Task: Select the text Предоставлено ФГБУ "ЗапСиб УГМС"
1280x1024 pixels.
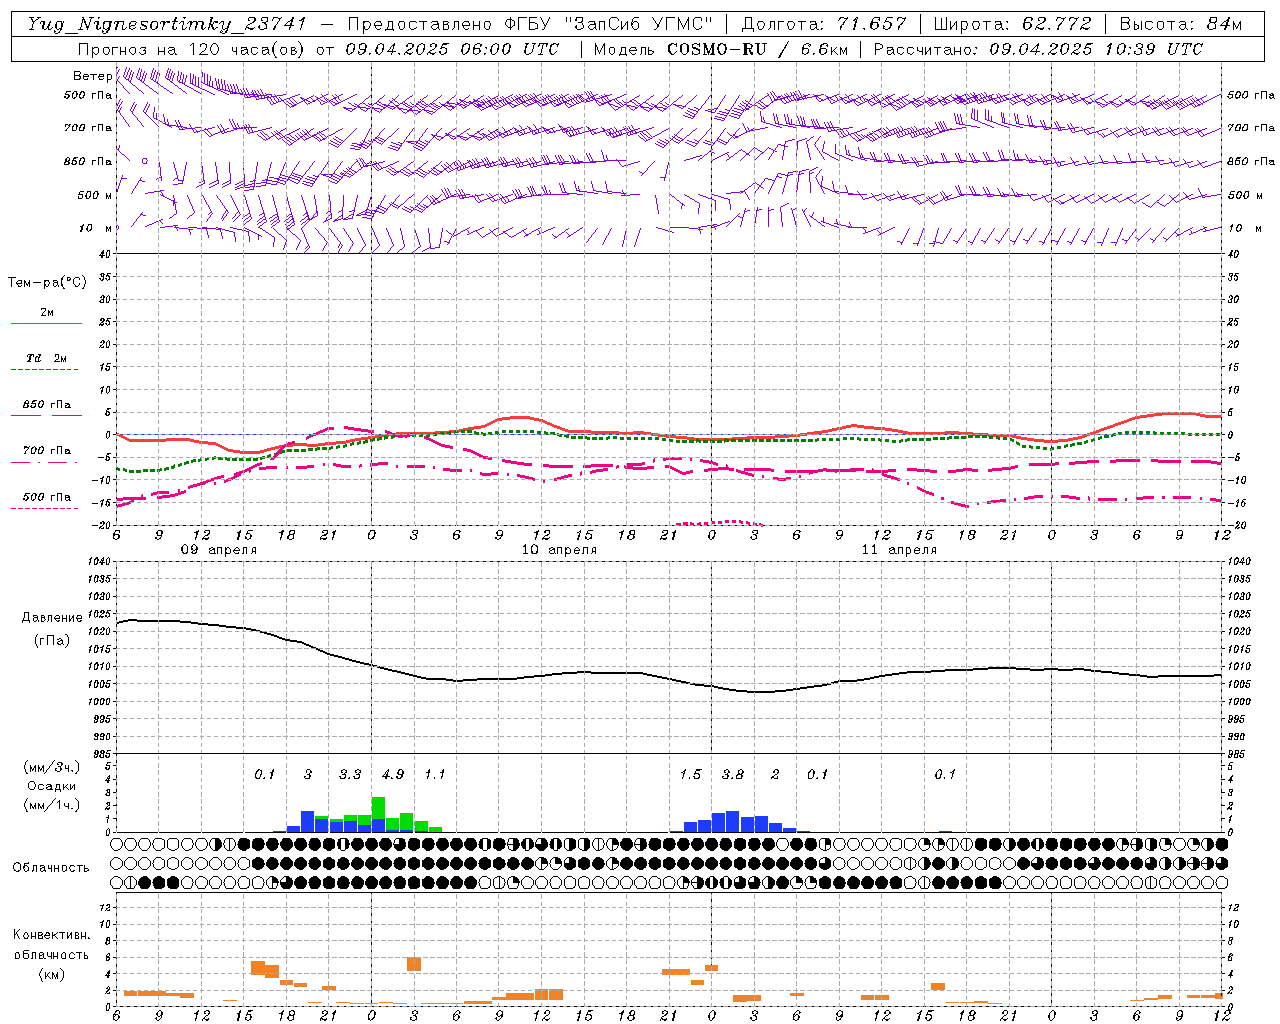Action: 531,24
